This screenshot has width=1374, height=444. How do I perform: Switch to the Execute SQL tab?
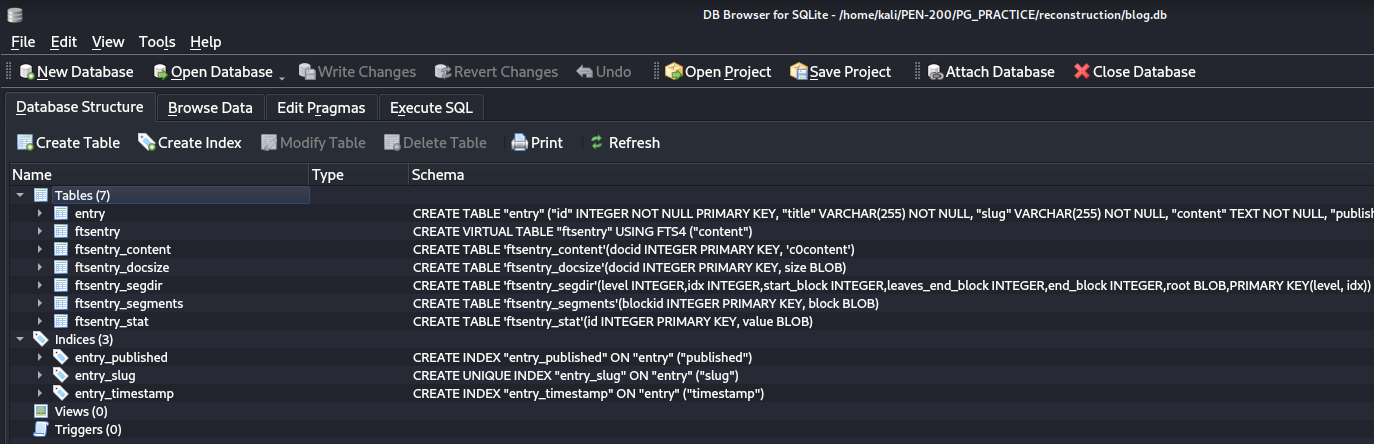coord(431,108)
